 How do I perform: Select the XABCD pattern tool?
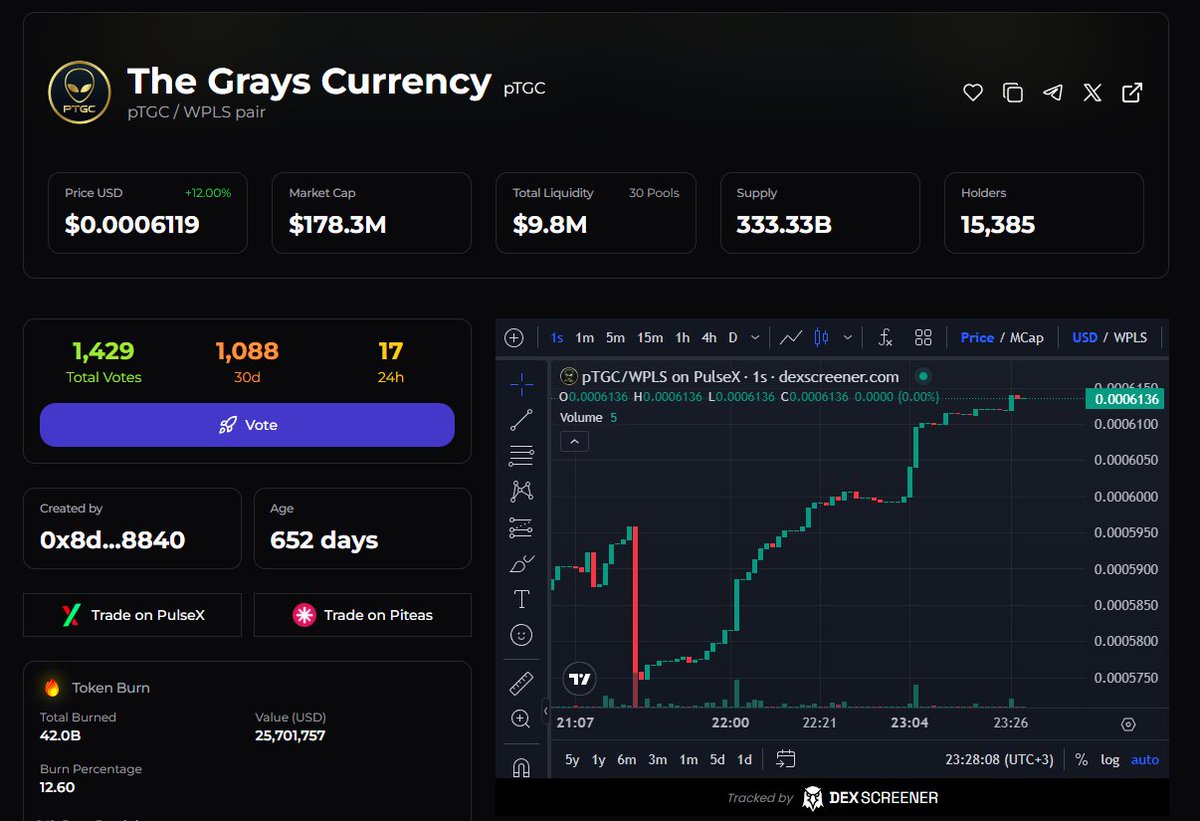(x=521, y=491)
